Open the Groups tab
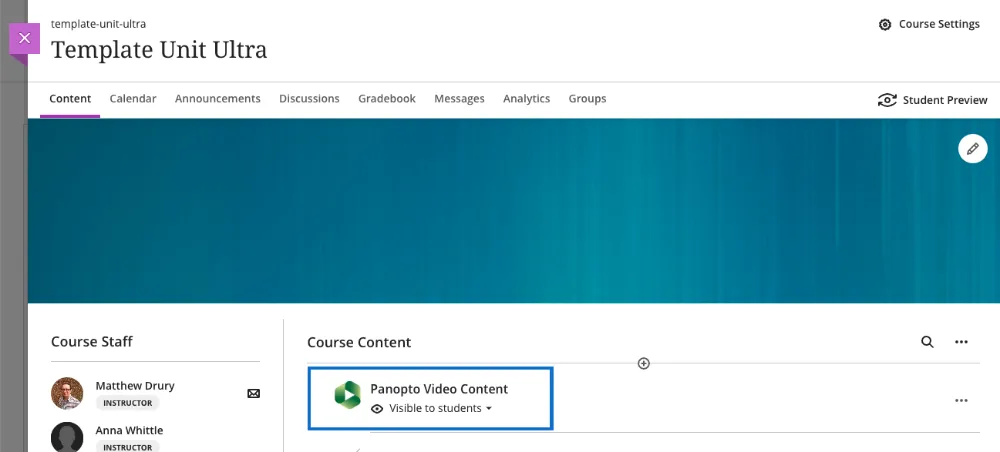The image size is (1000, 452). tap(587, 99)
